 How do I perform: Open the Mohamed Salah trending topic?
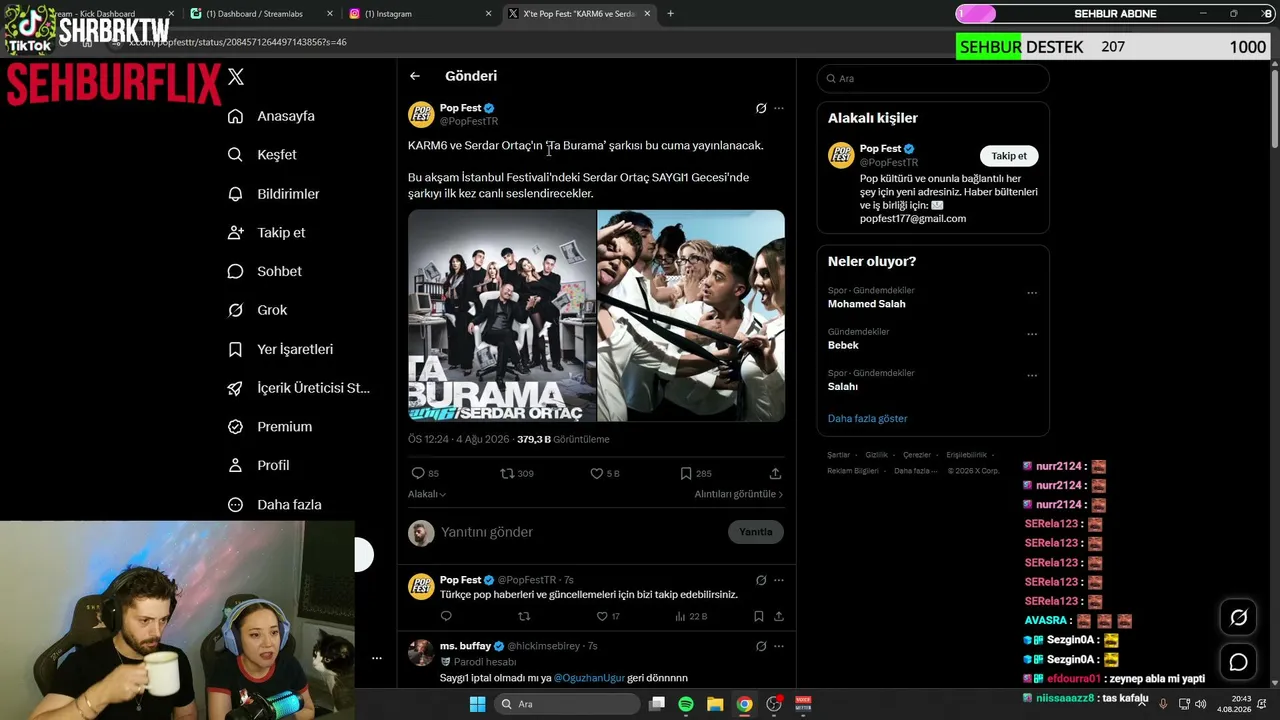click(x=866, y=304)
